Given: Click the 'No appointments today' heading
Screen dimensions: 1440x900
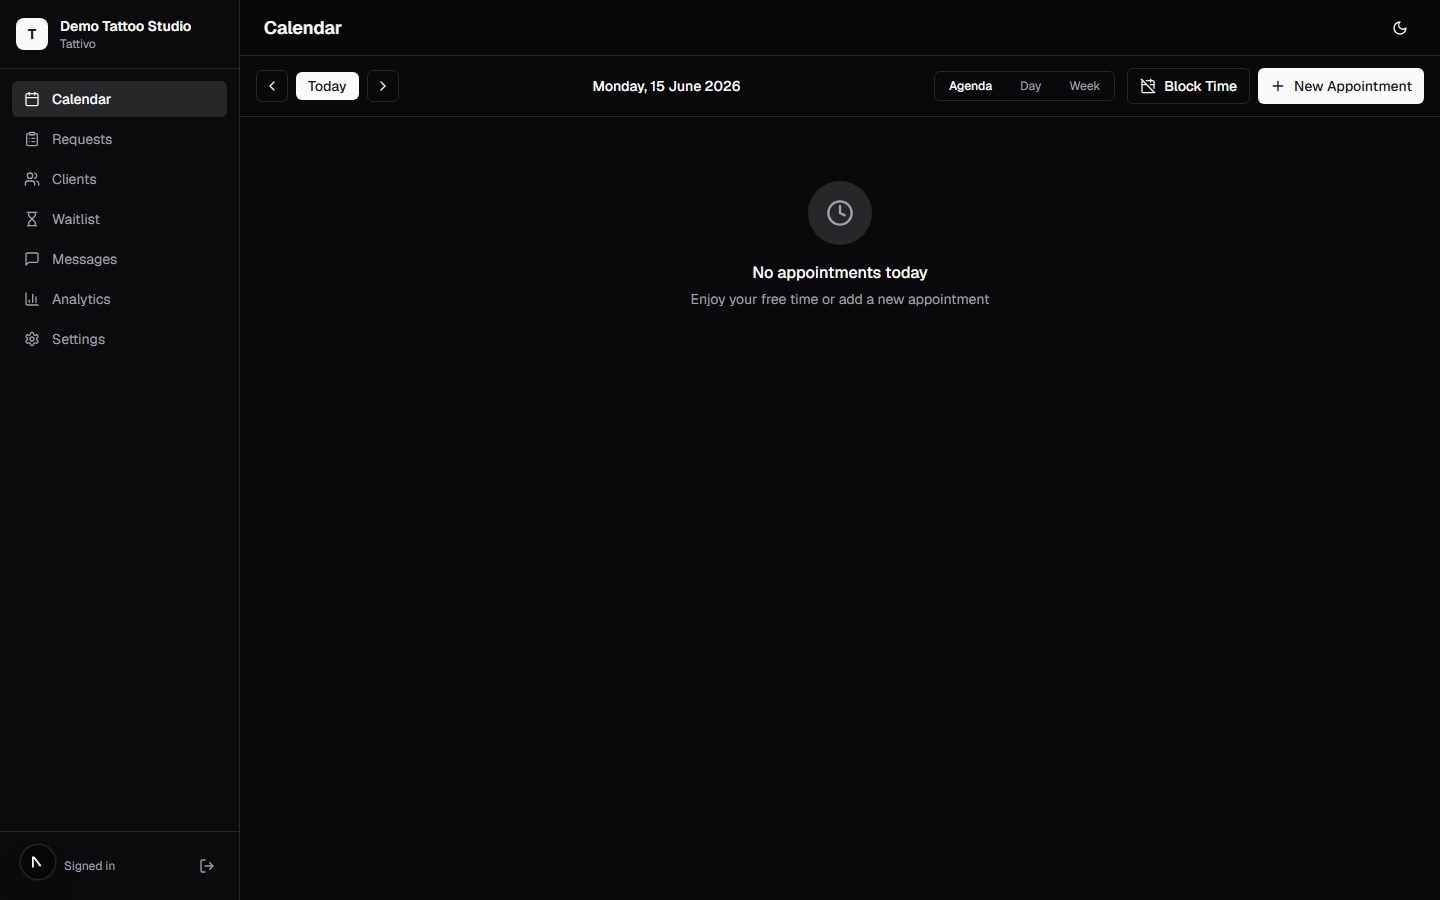Looking at the screenshot, I should tap(840, 273).
